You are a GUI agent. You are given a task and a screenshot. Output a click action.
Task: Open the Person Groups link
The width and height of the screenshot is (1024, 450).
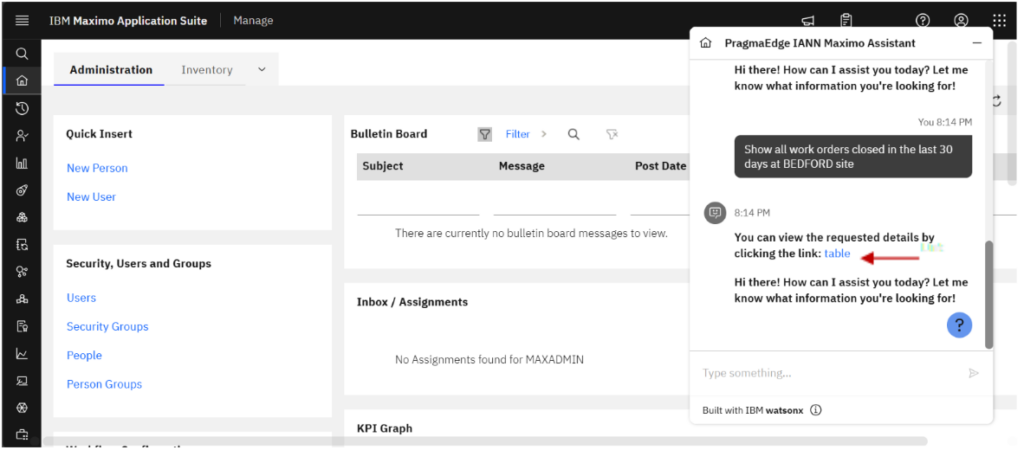[x=104, y=384]
